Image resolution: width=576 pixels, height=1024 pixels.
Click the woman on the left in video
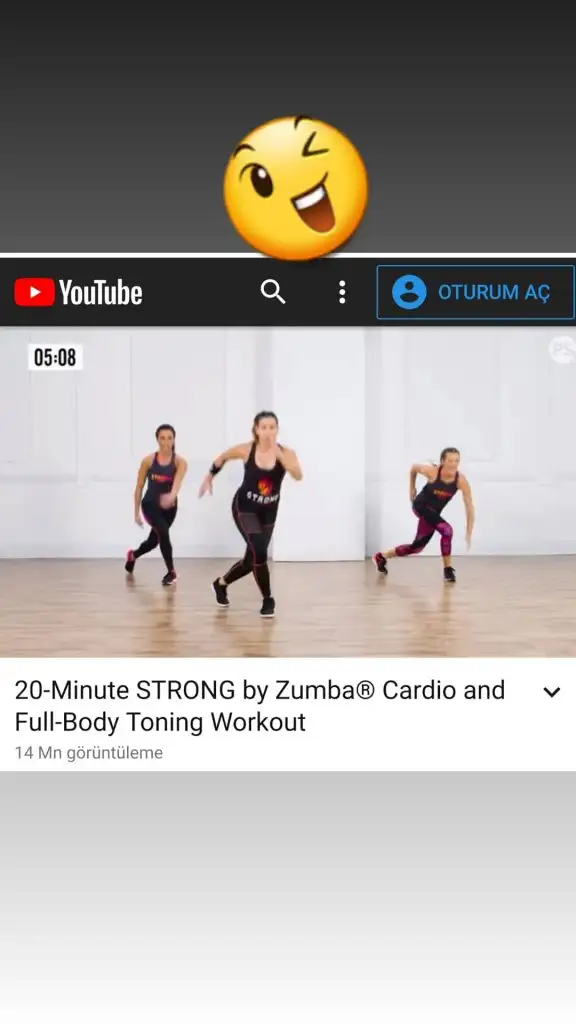(157, 504)
